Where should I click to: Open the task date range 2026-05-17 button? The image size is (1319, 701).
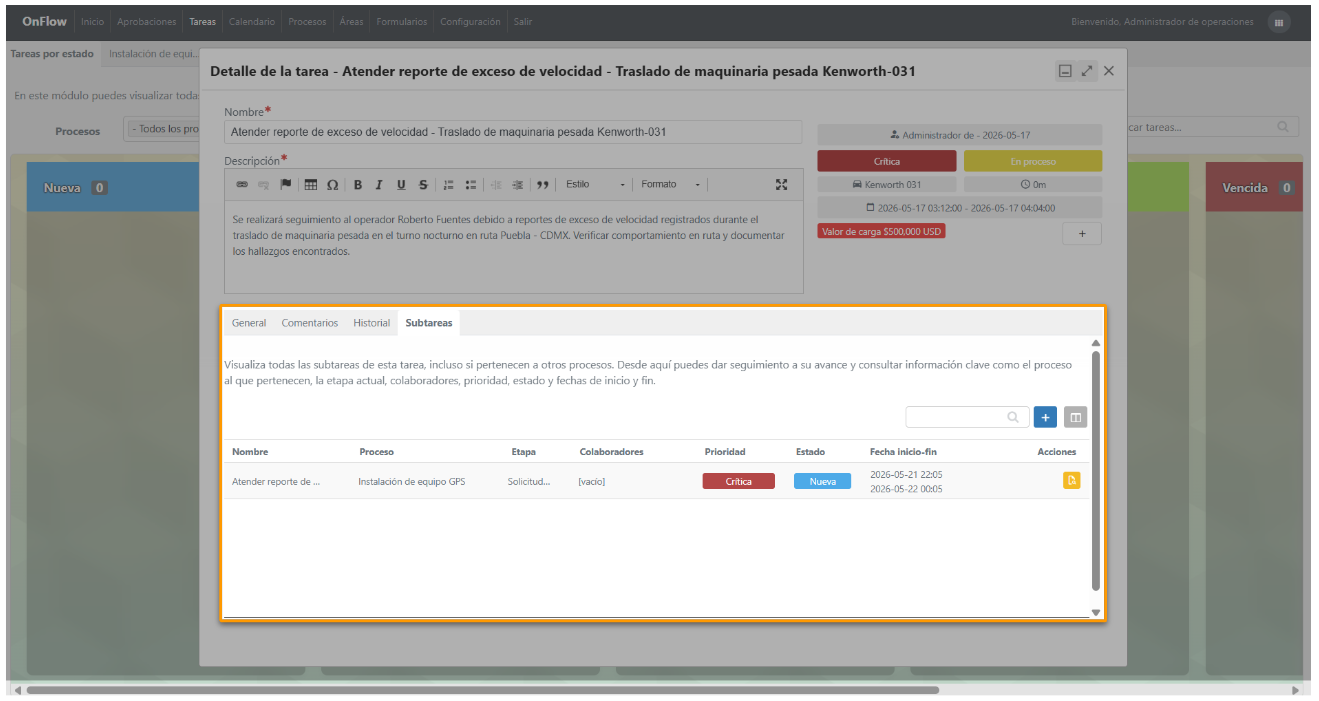click(x=960, y=208)
